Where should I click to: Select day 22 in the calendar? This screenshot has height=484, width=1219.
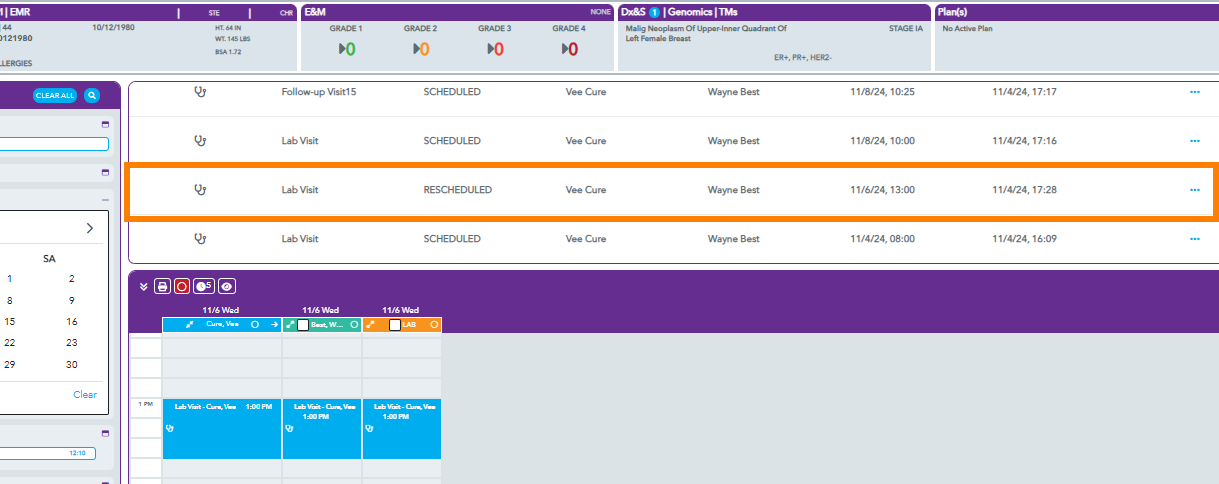(x=9, y=342)
